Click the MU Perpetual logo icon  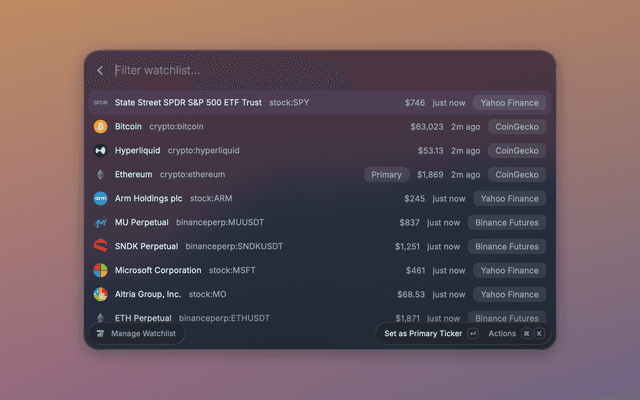click(x=100, y=222)
